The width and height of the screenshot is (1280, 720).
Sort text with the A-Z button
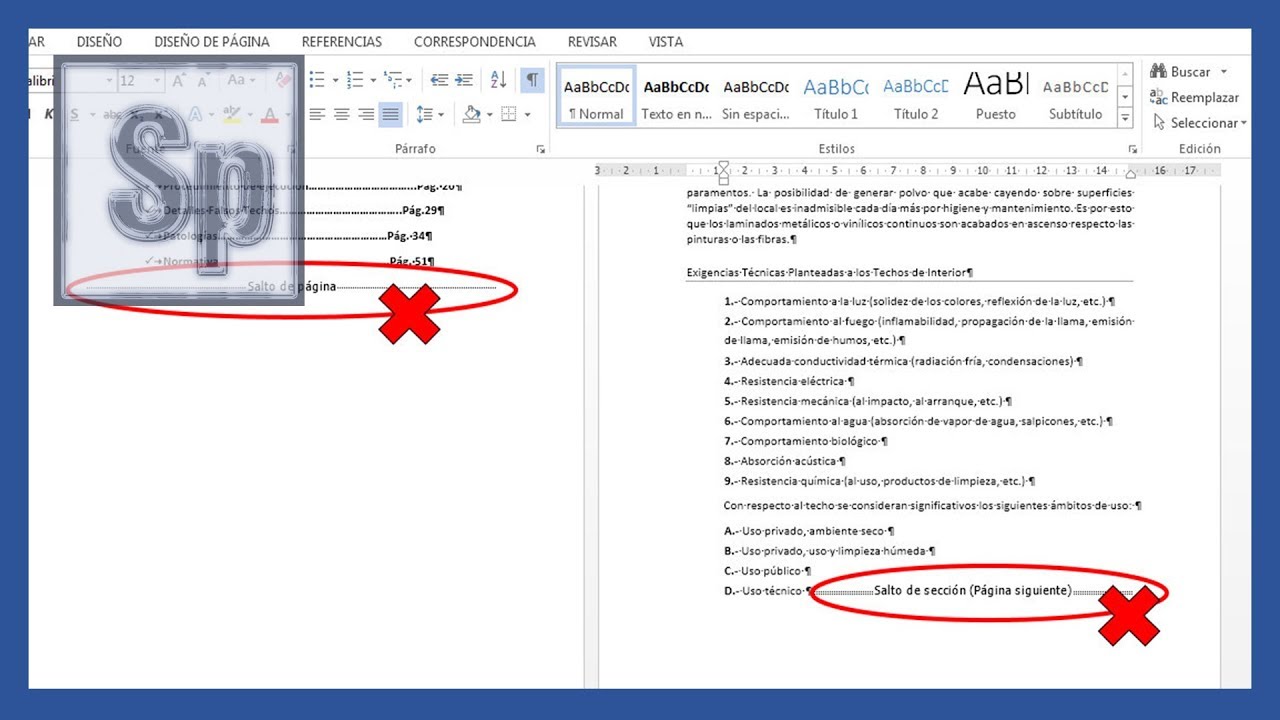[498, 80]
